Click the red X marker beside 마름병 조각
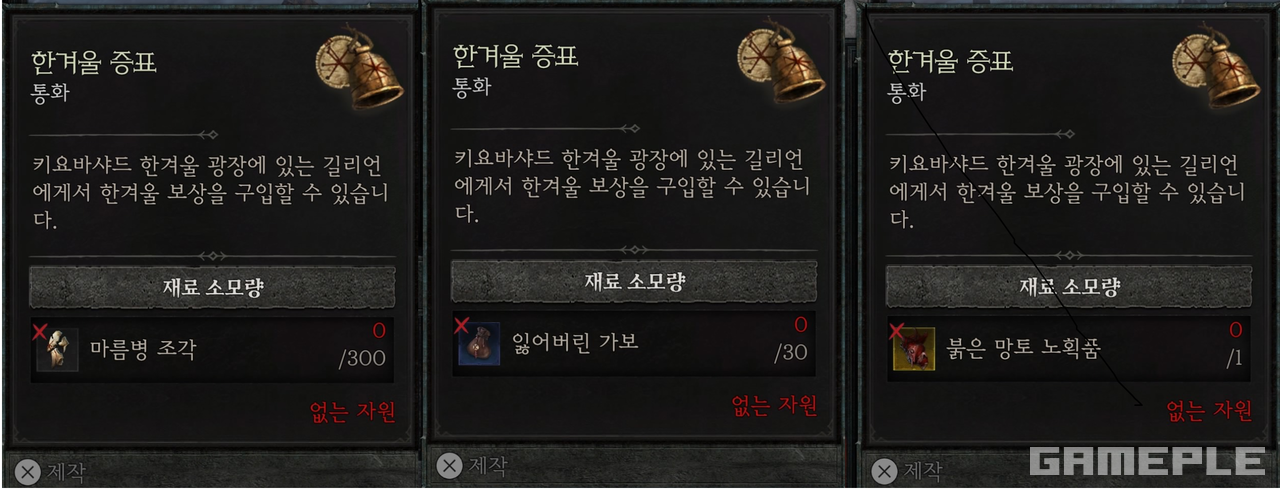1280x490 pixels. [39, 329]
